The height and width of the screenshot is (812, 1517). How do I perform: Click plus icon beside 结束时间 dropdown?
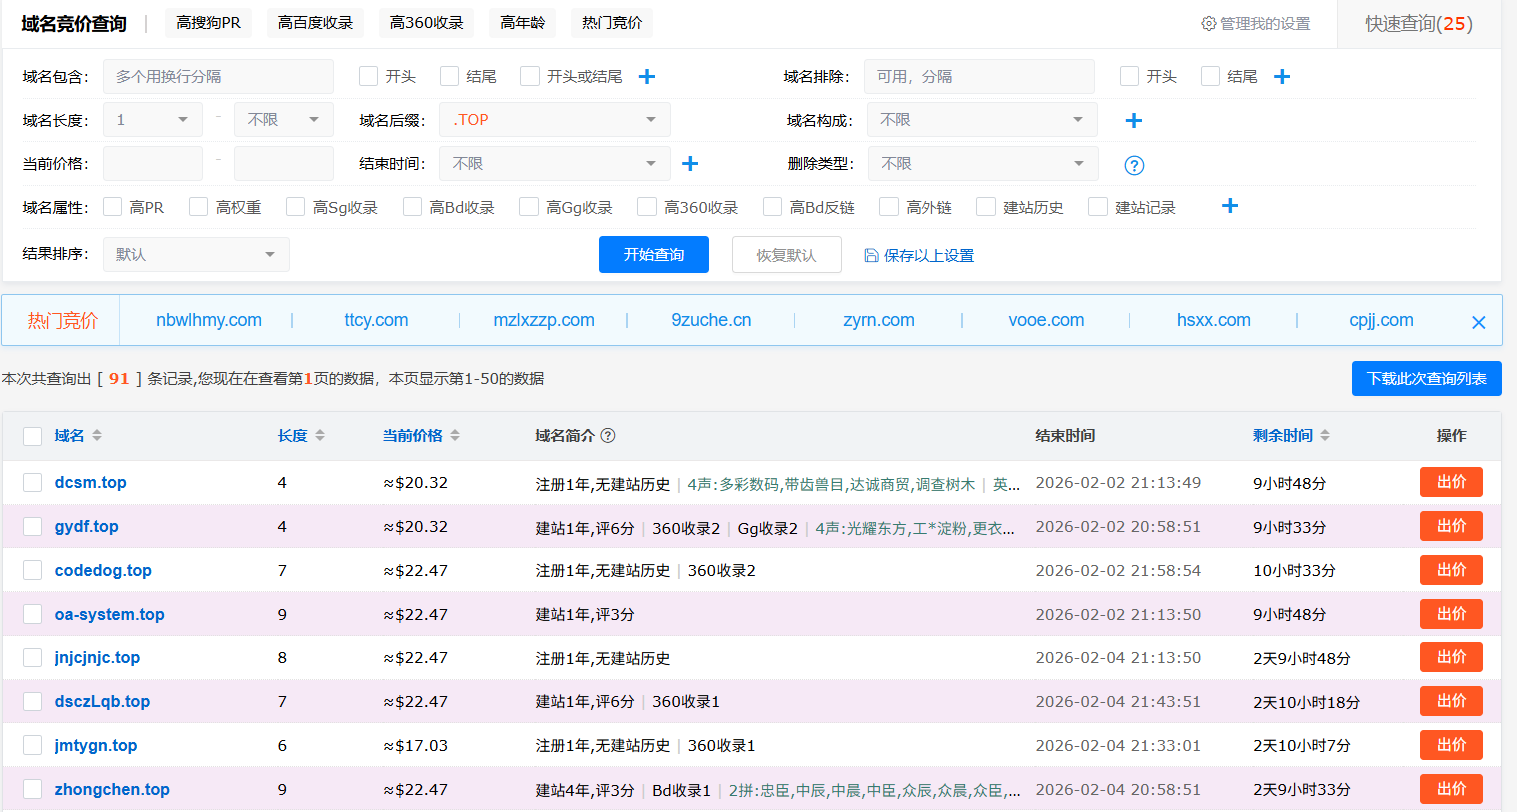click(x=690, y=164)
